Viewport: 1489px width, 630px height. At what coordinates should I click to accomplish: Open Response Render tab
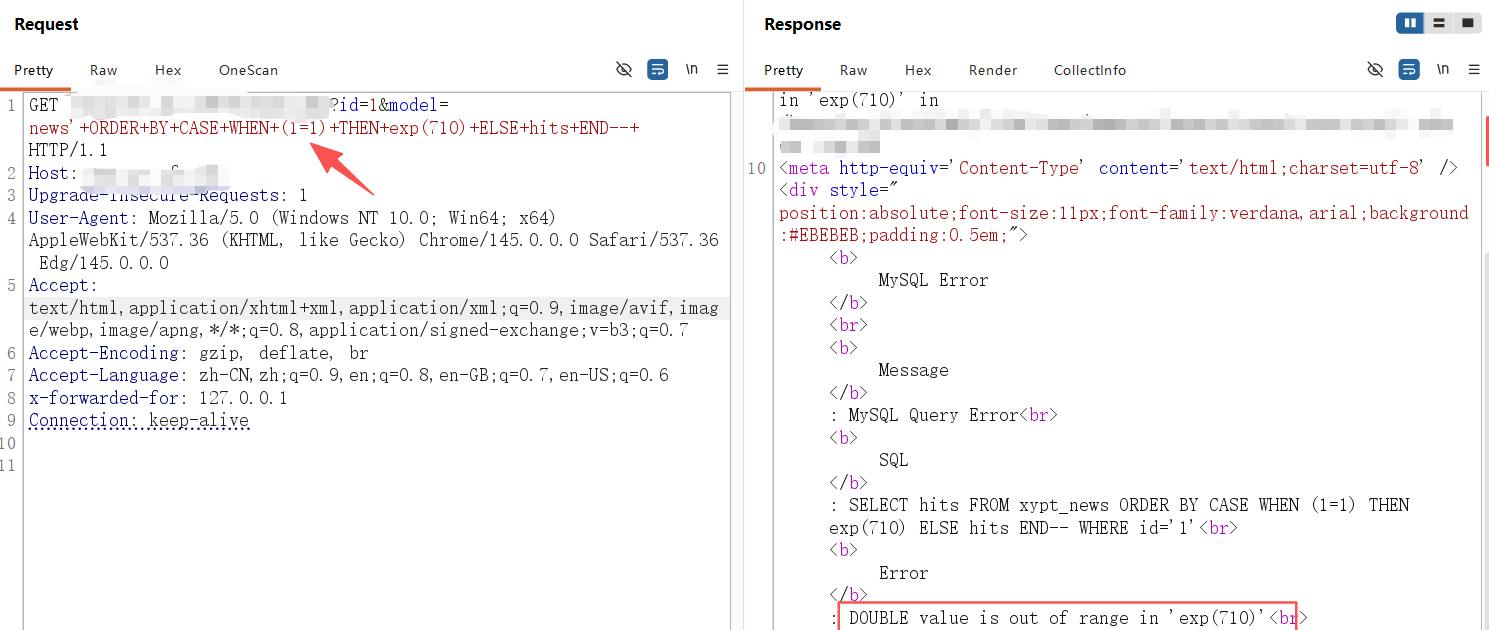(993, 70)
